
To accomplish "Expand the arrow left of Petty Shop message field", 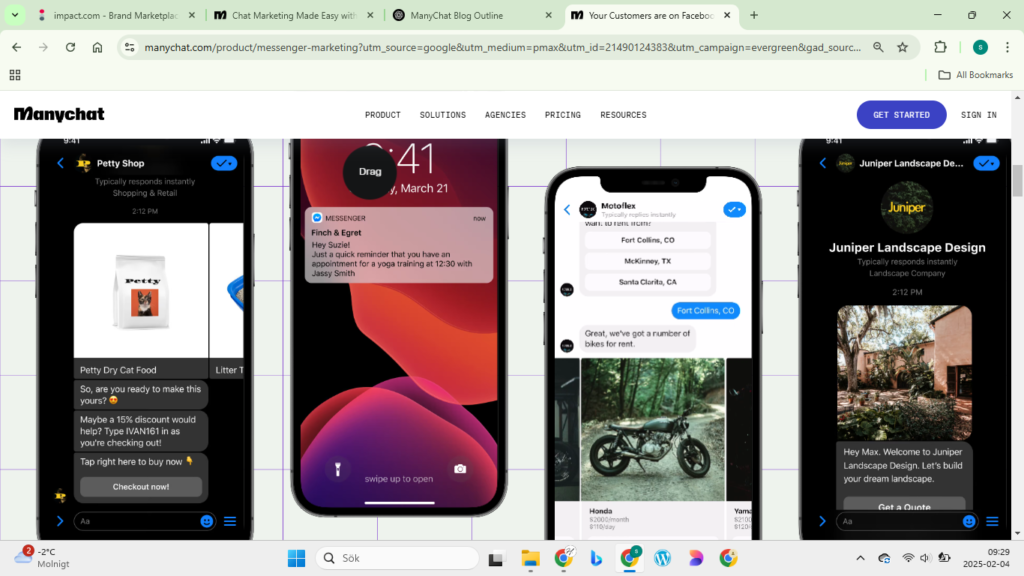I will coord(60,521).
